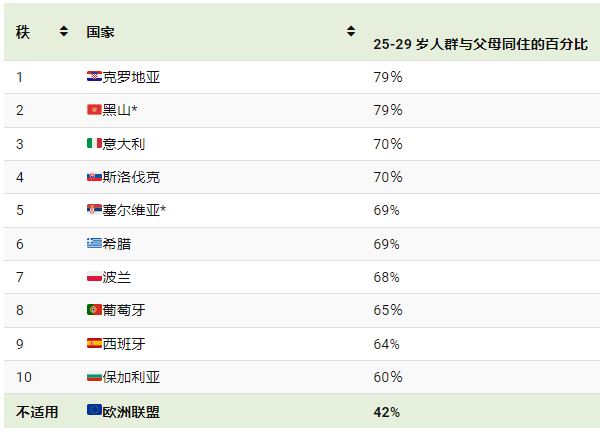
Task: Sort table by country column arrows
Action: point(351,31)
